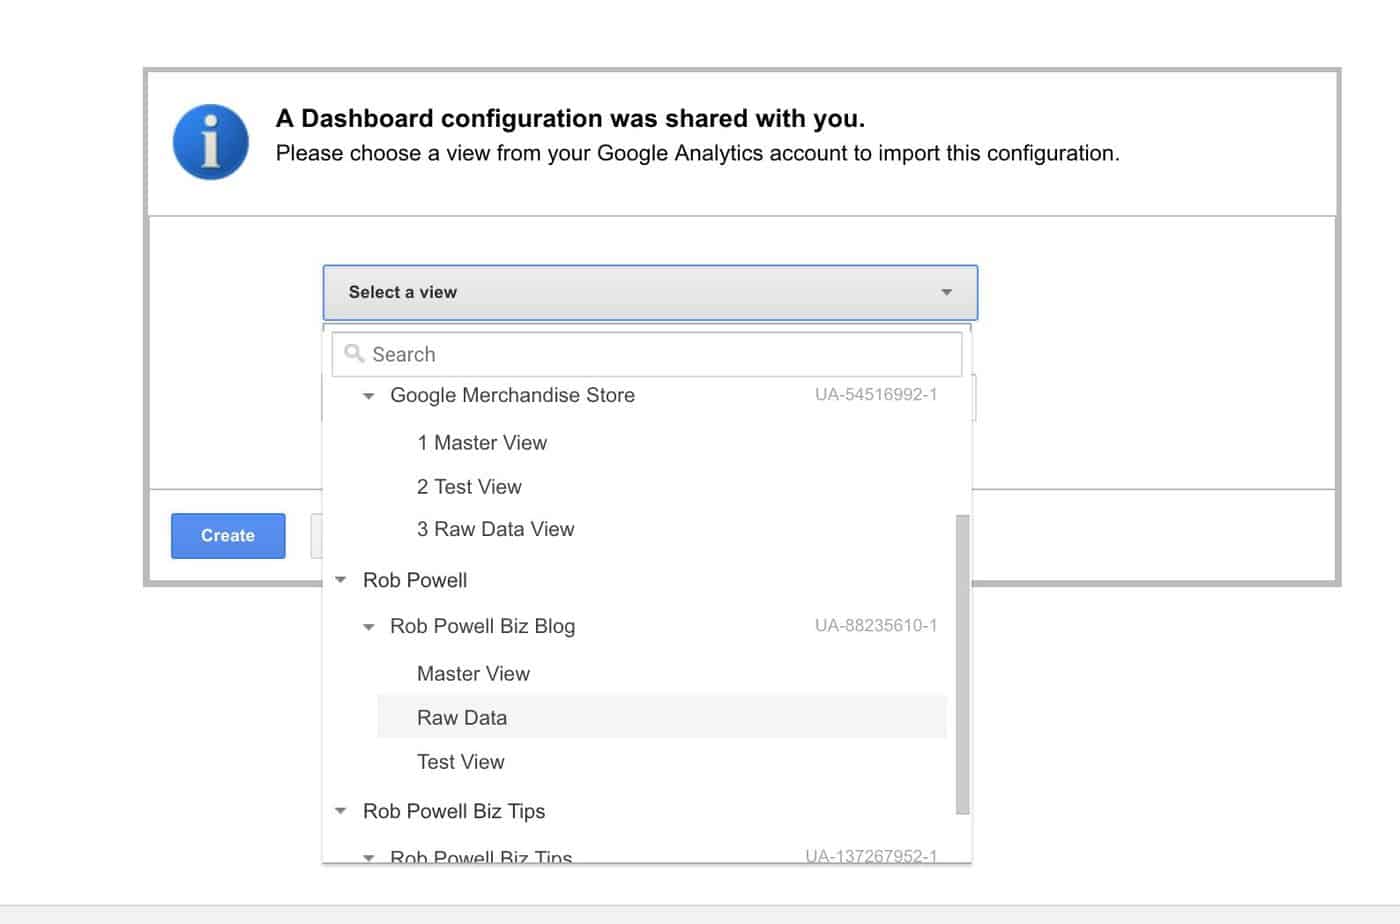Select Test View under Biz Blog
Screen dimensions: 1400x924
[460, 762]
